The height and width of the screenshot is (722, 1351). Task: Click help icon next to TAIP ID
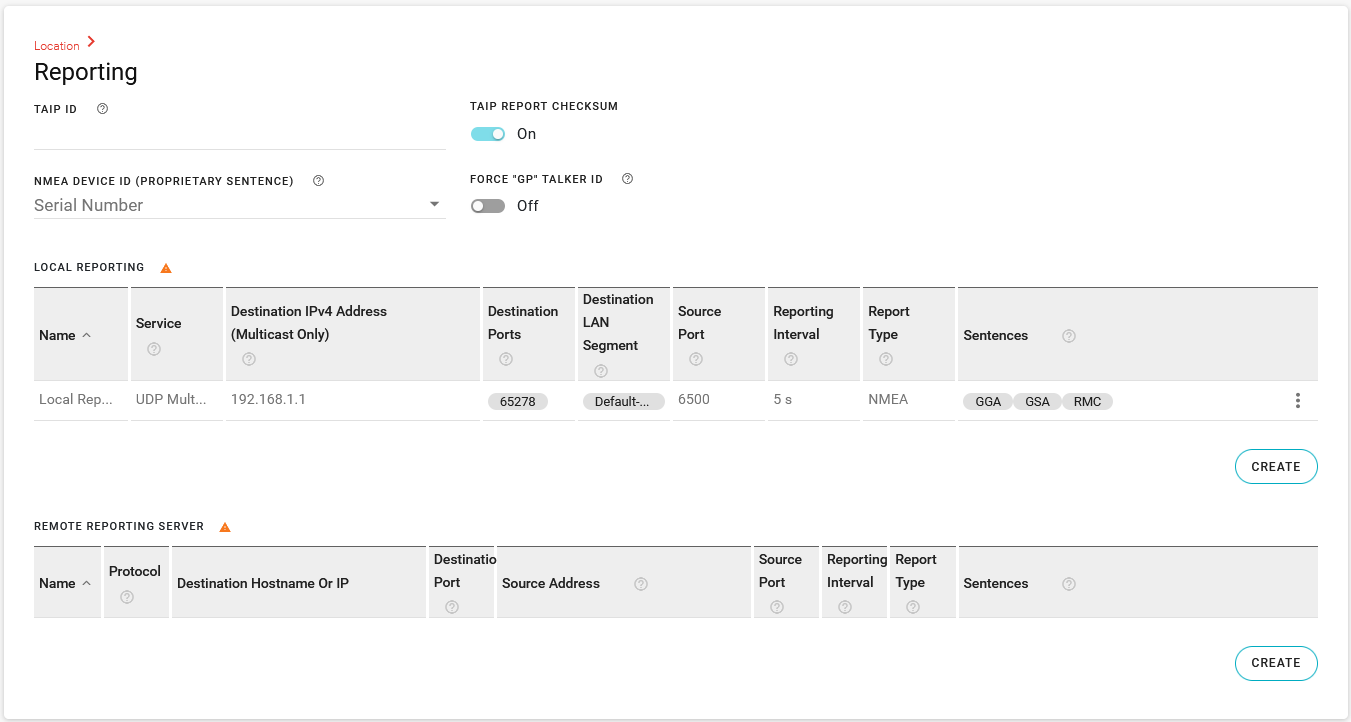102,109
